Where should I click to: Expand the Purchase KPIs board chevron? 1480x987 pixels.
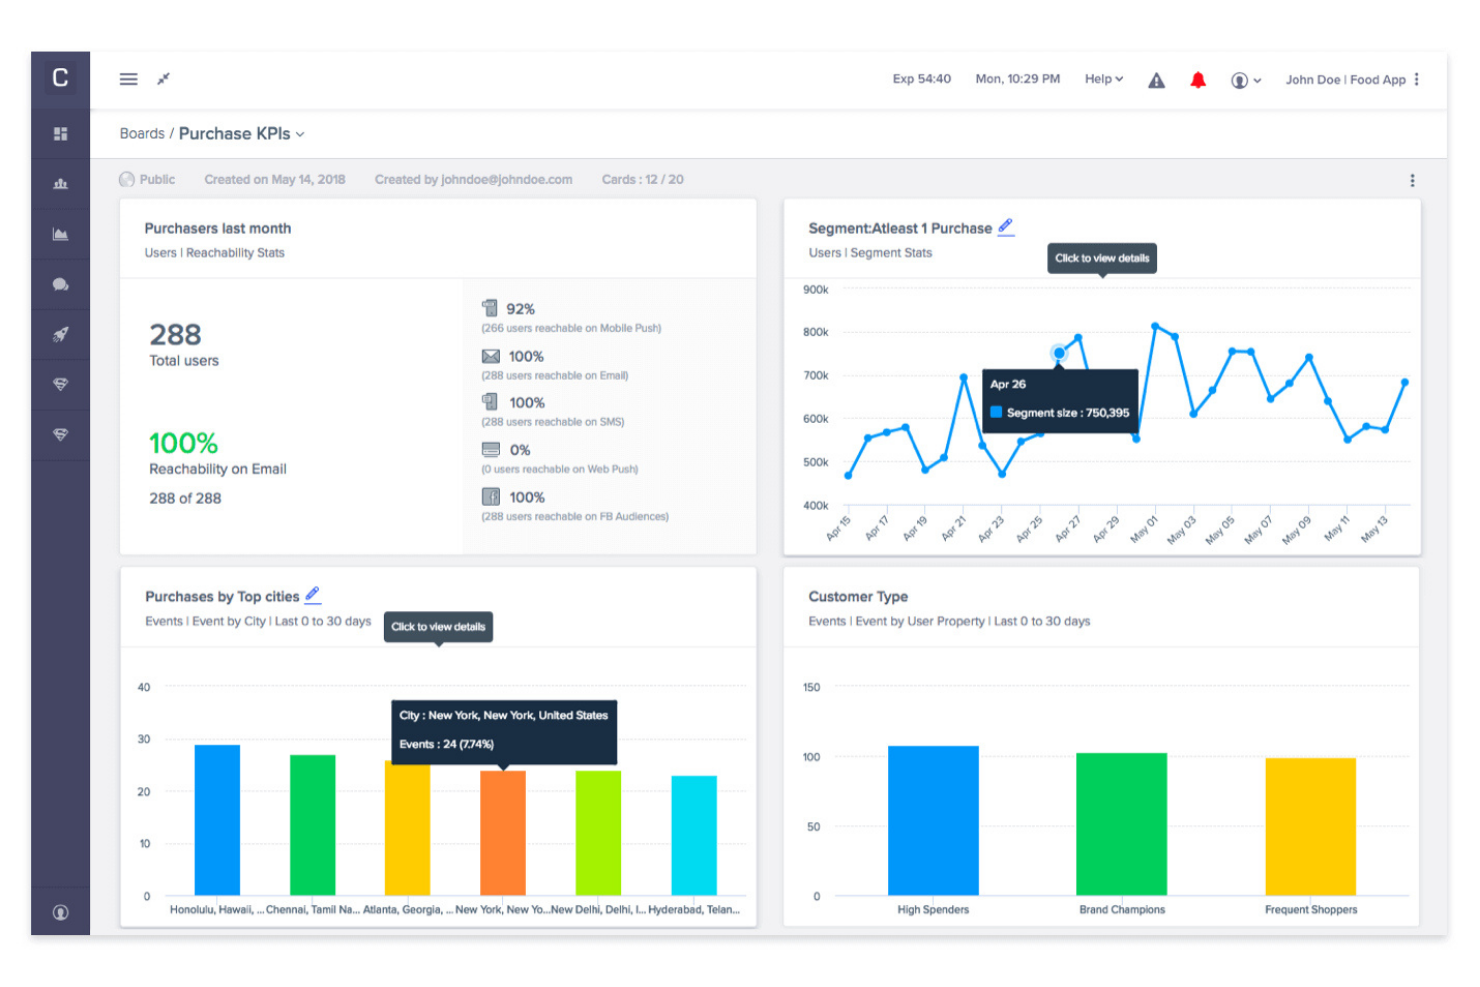click(x=302, y=134)
